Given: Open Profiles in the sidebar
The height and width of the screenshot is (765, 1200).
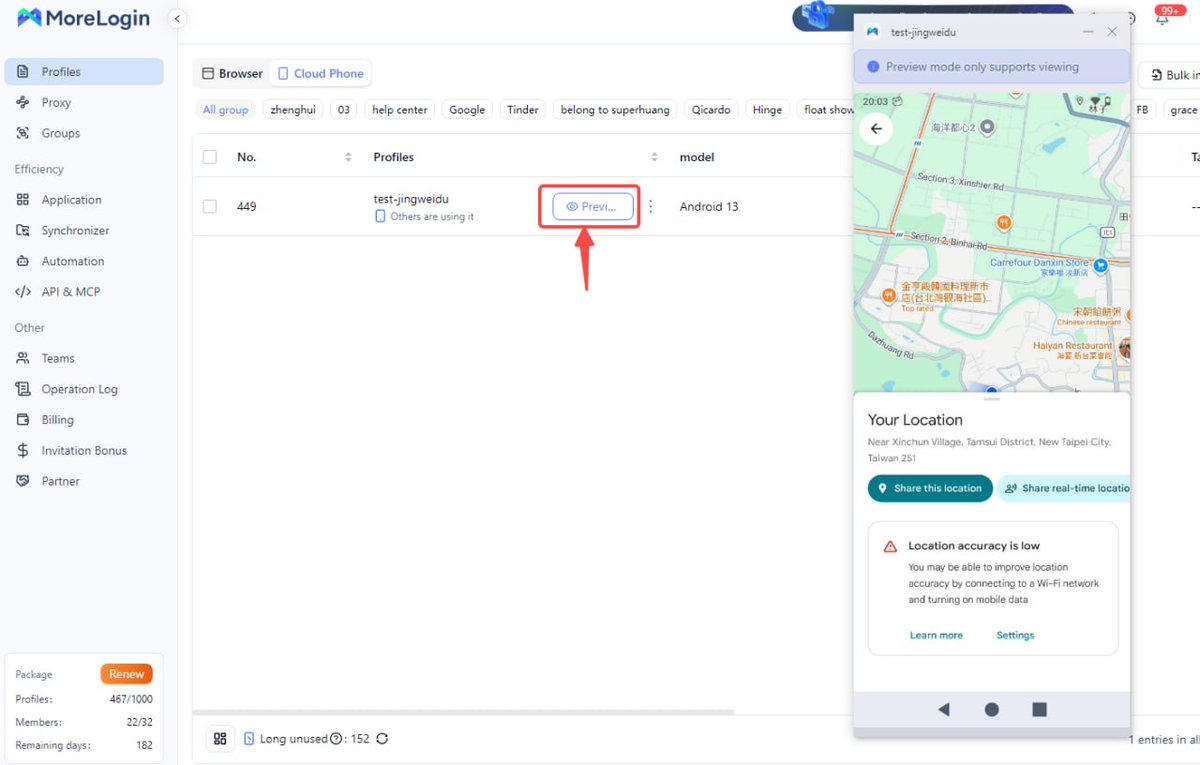Looking at the screenshot, I should pos(84,72).
